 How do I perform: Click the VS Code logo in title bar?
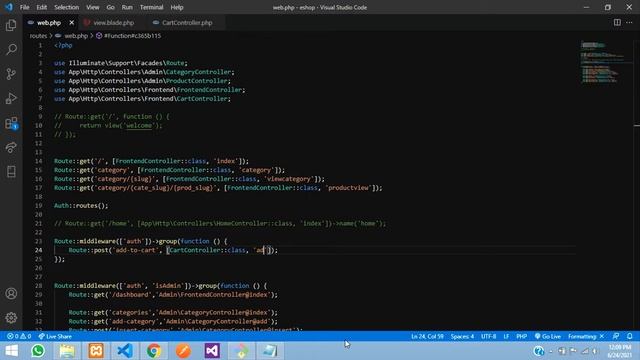(x=9, y=7)
